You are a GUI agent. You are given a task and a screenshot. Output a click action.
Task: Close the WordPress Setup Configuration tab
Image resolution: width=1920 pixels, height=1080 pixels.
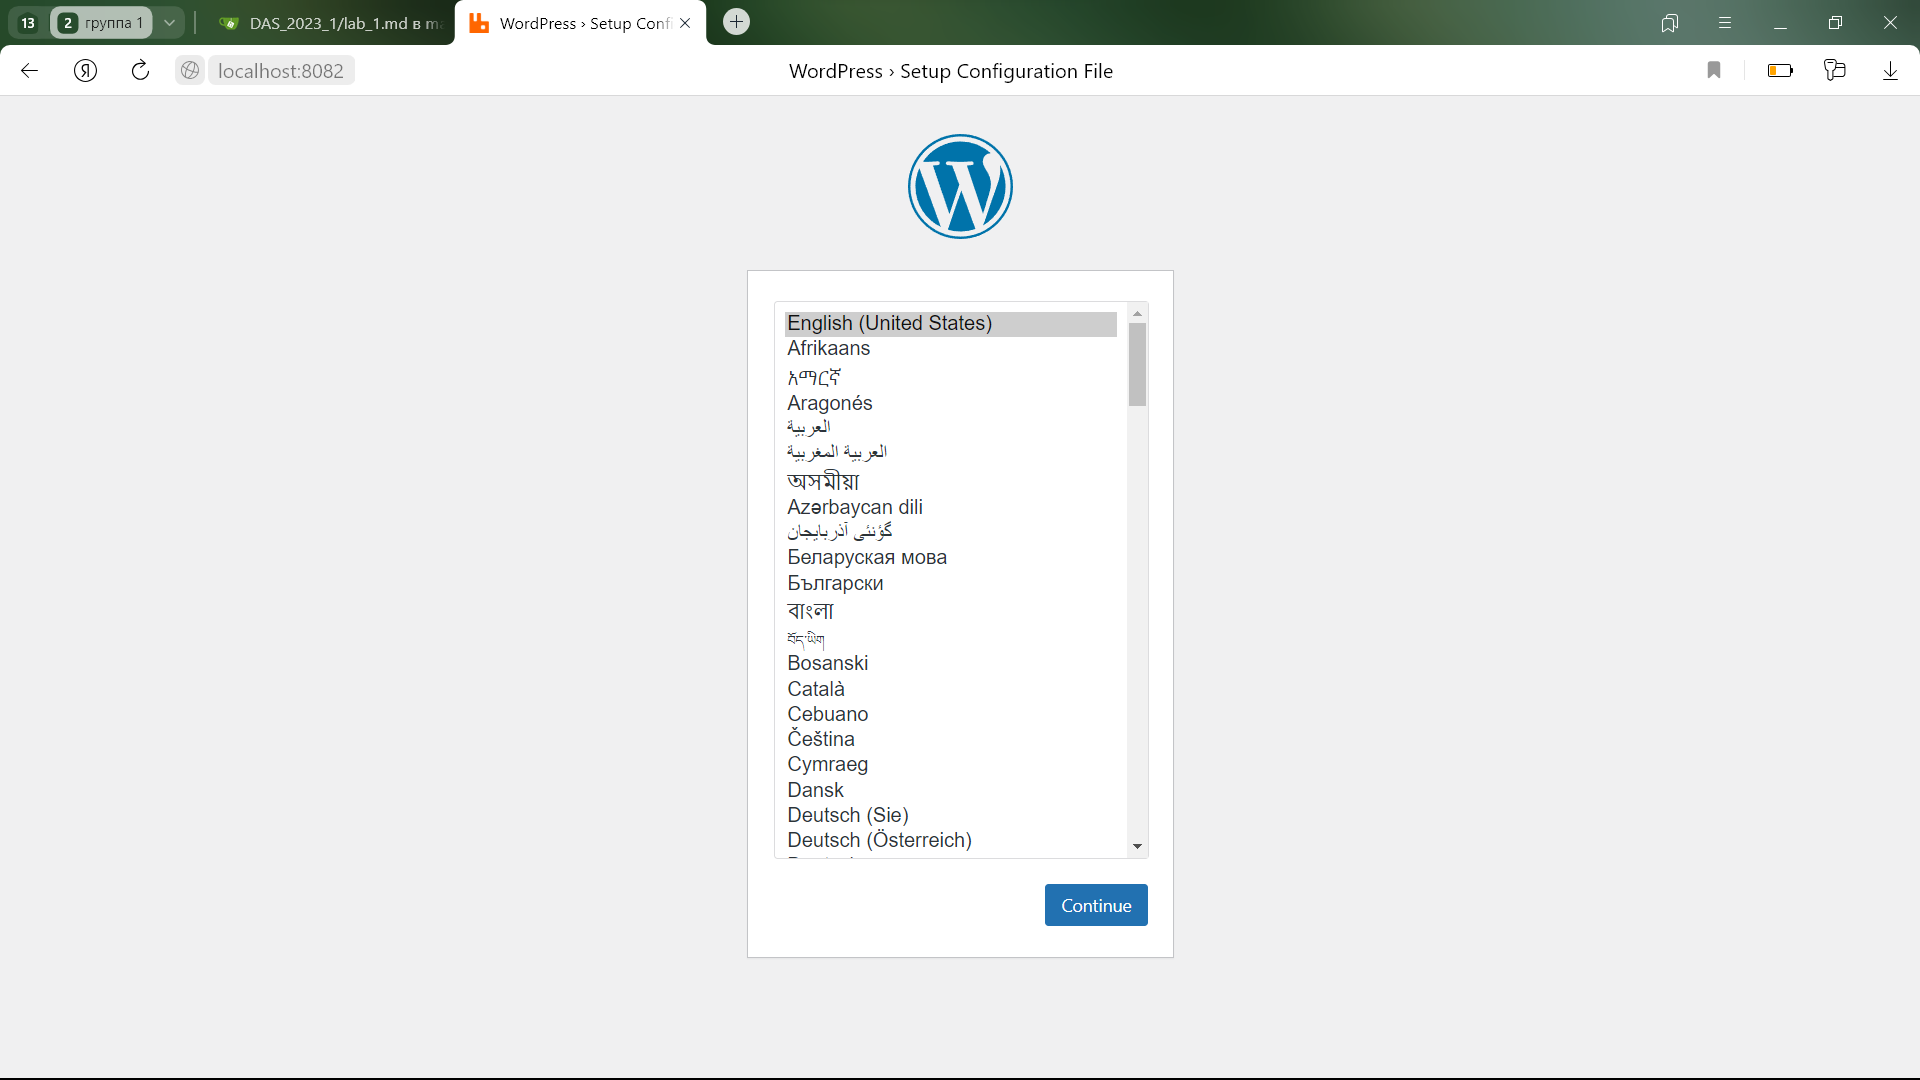(685, 23)
